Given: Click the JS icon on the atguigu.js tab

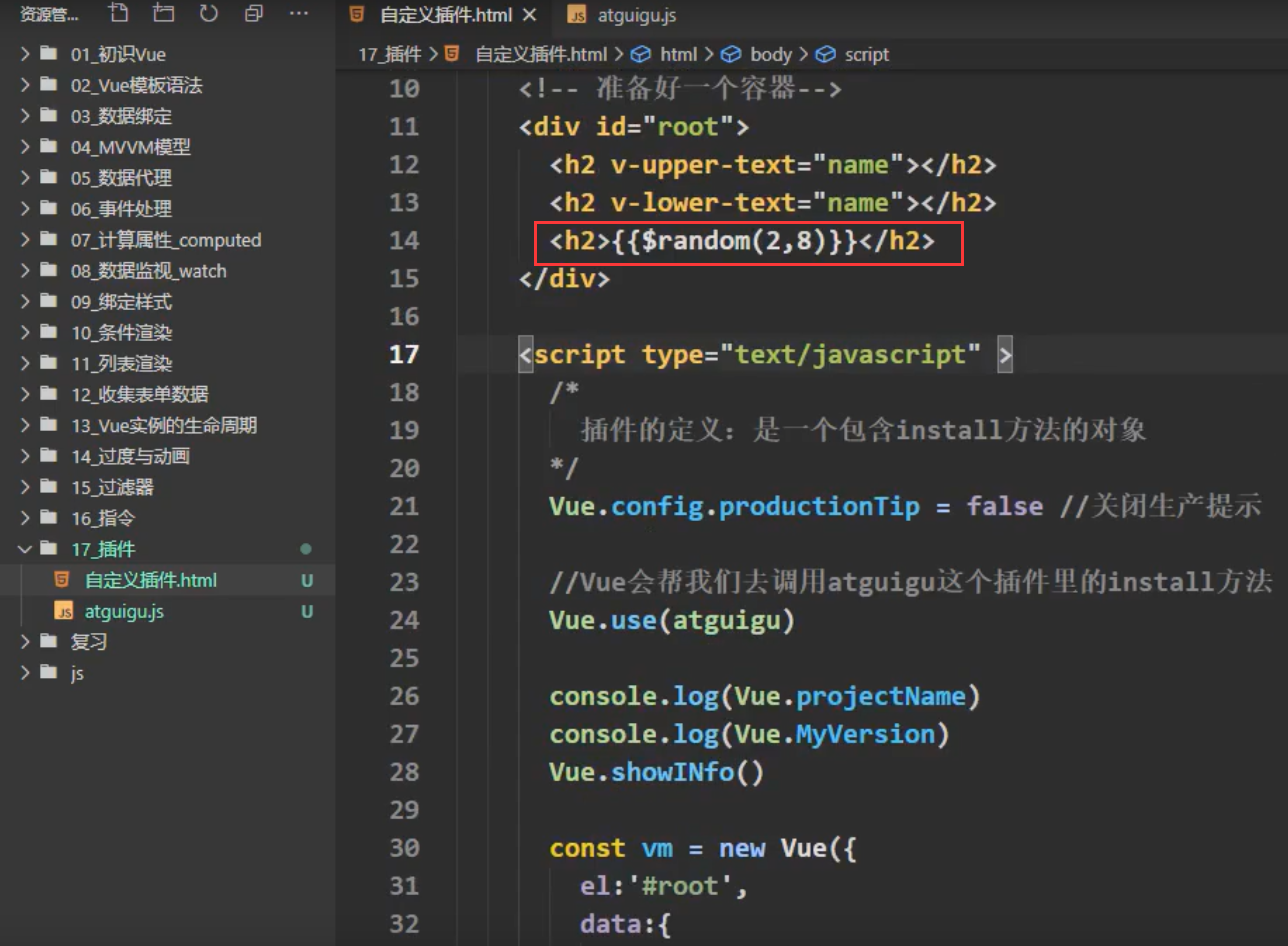Looking at the screenshot, I should tap(577, 15).
